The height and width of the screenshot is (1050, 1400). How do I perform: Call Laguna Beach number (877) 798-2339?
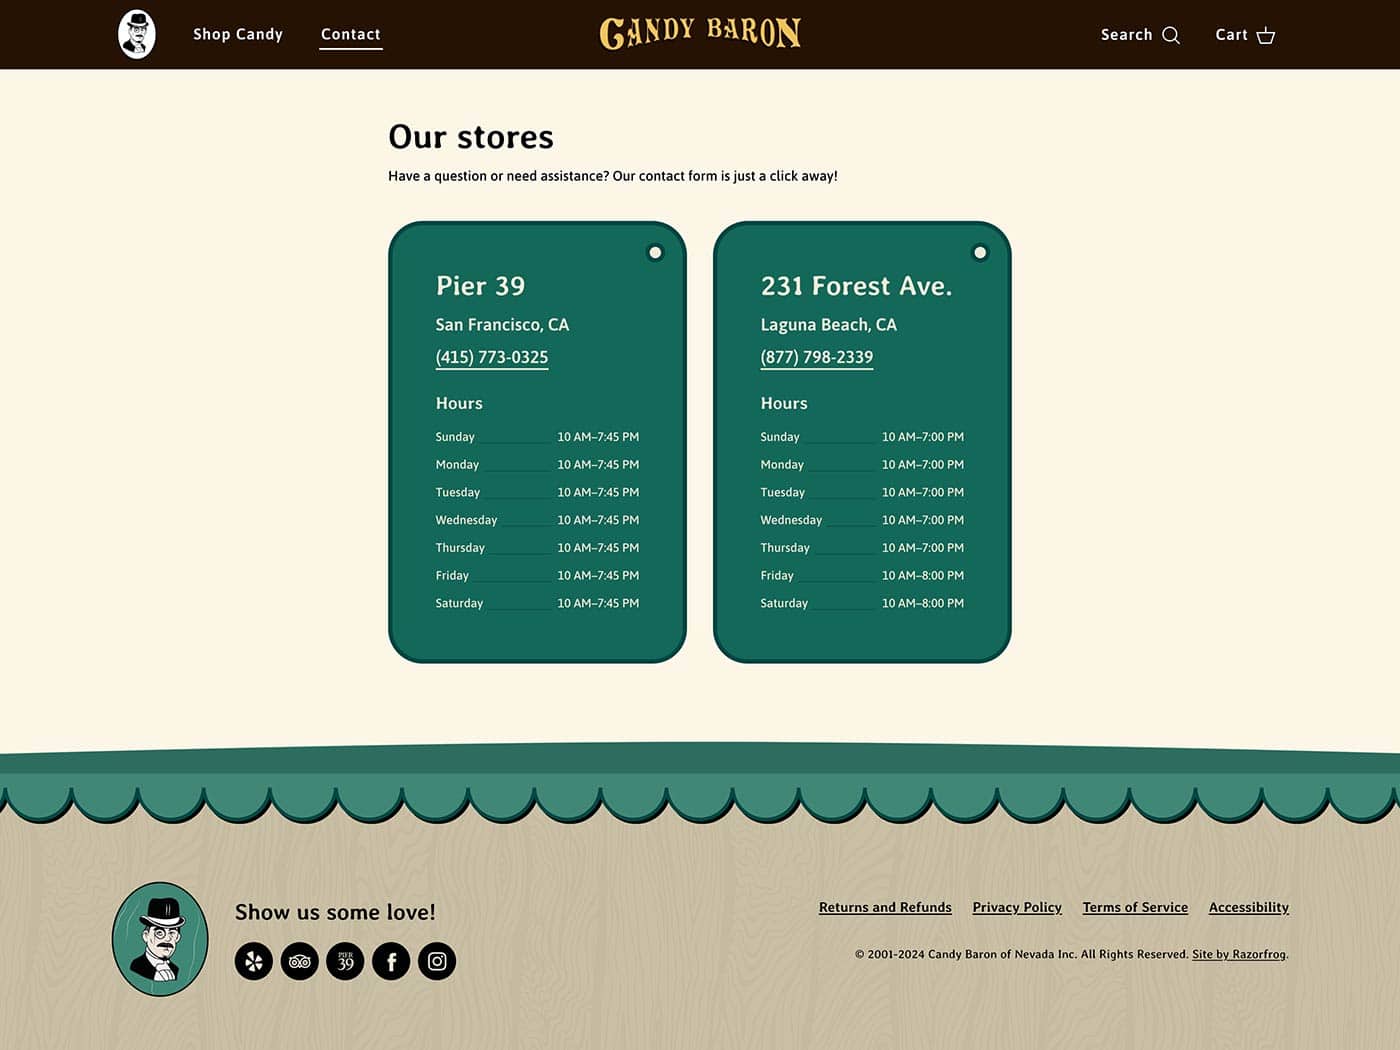pyautogui.click(x=817, y=357)
